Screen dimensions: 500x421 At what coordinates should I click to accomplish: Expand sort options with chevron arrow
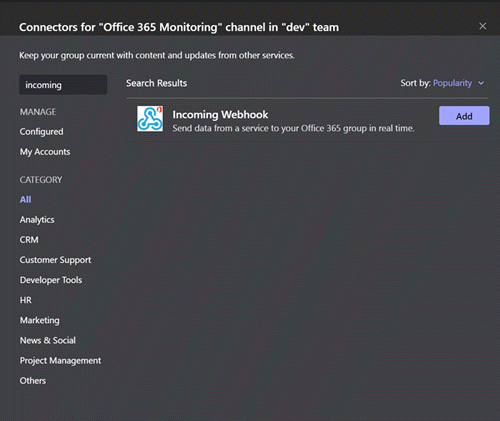point(481,83)
